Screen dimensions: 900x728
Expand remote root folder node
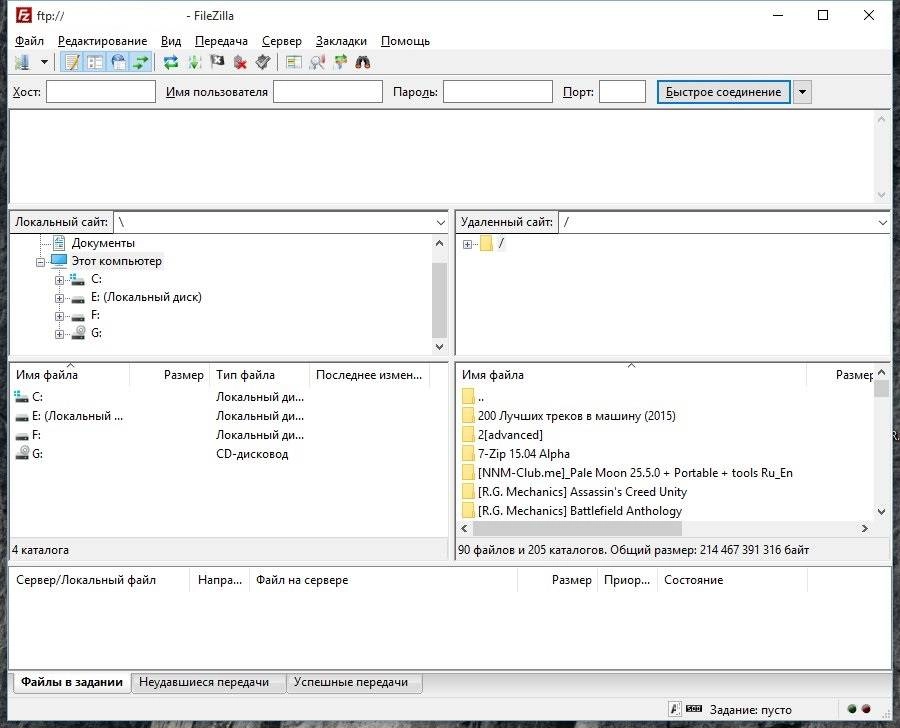467,245
